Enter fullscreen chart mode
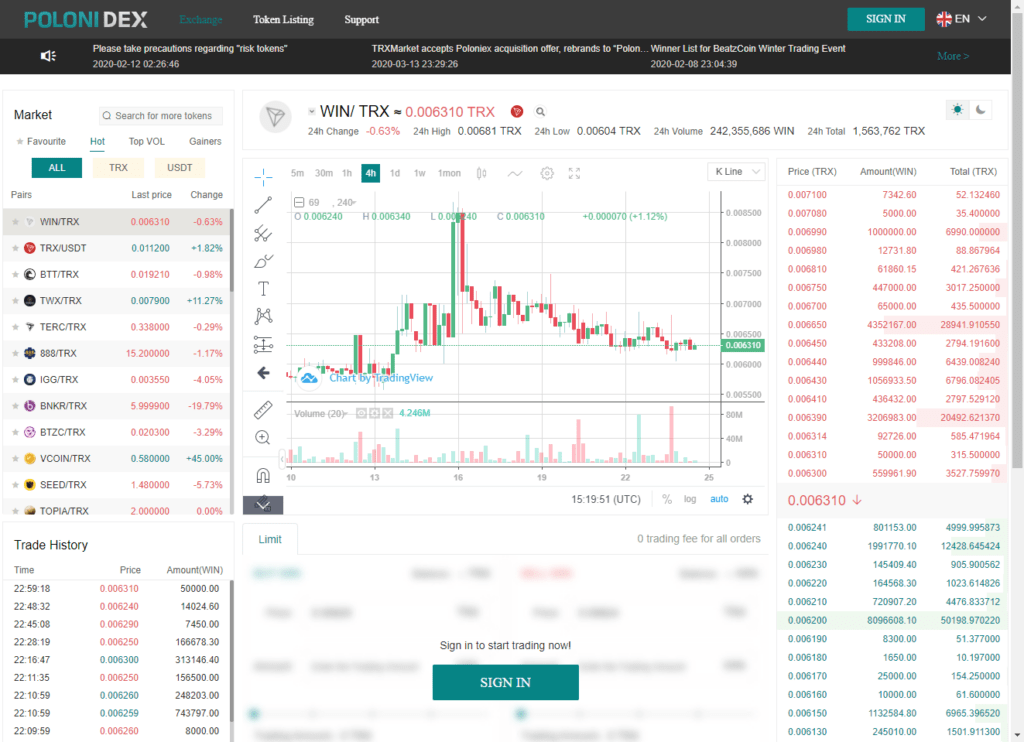Viewport: 1024px width, 742px height. coord(574,173)
